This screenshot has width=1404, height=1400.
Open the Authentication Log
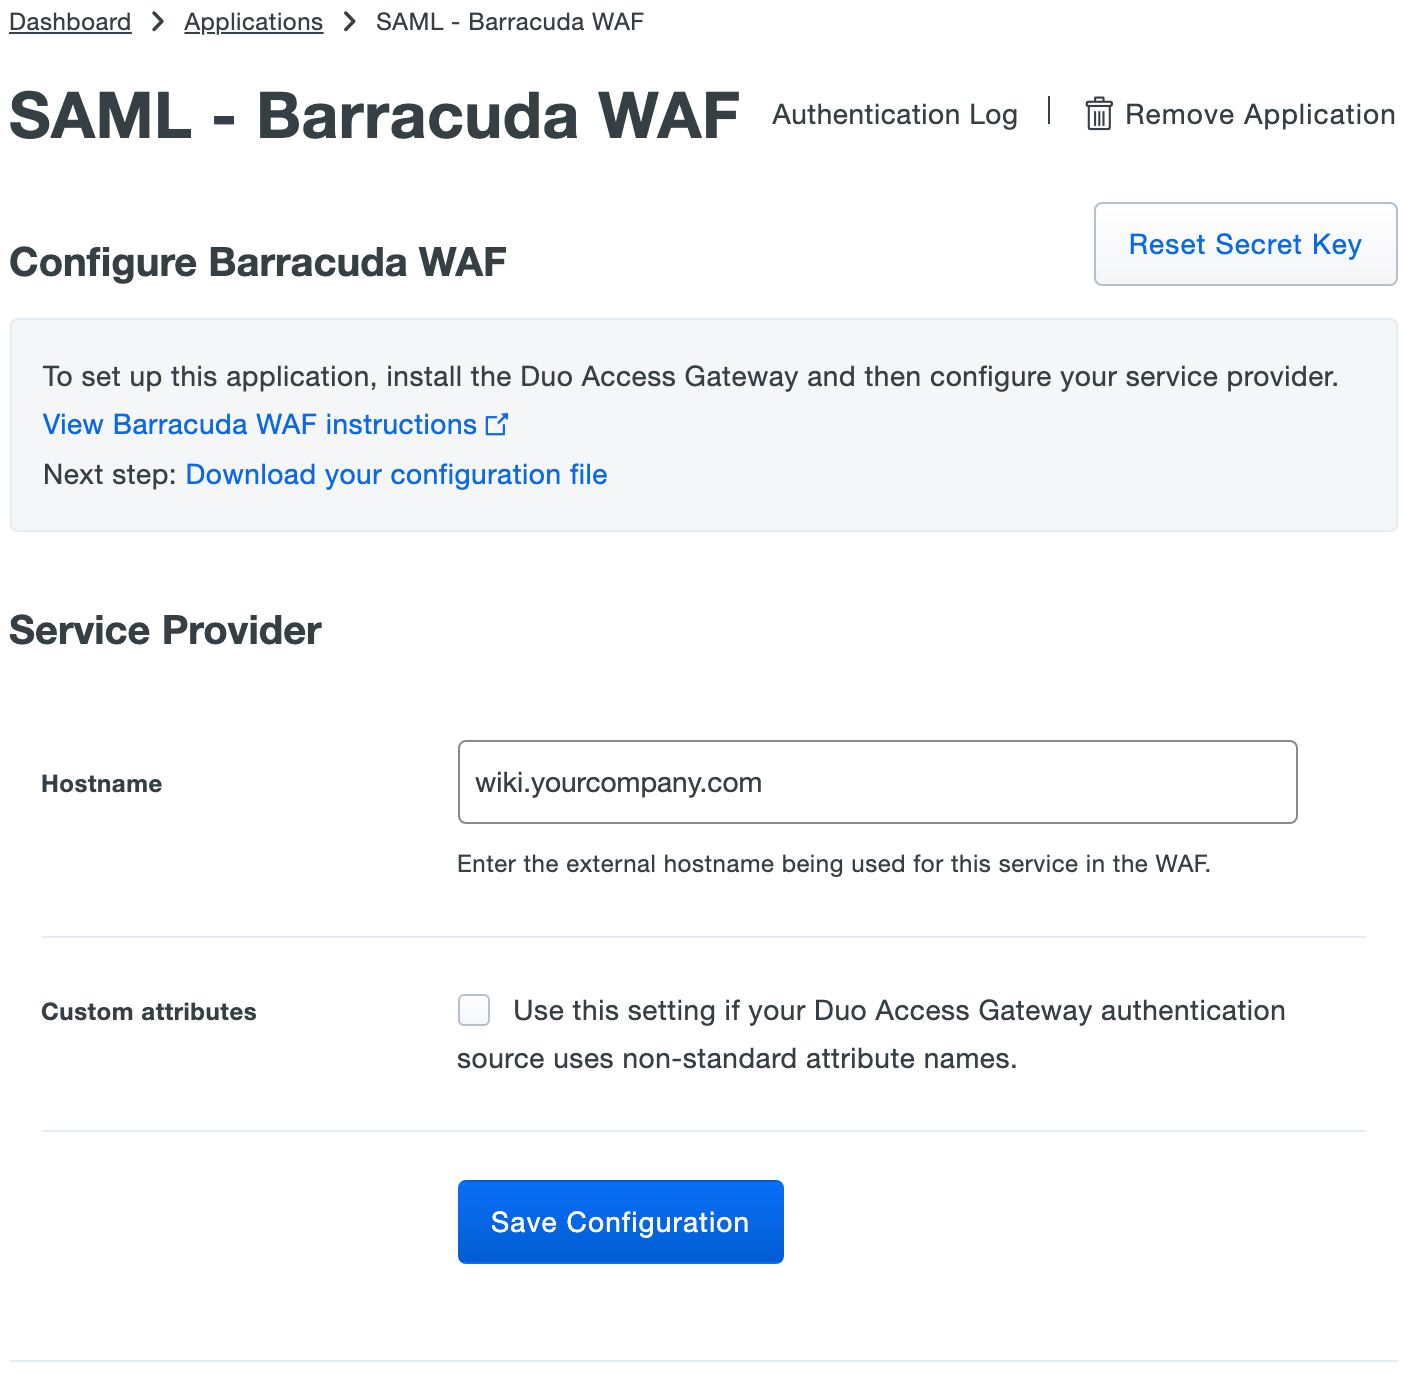coord(894,114)
